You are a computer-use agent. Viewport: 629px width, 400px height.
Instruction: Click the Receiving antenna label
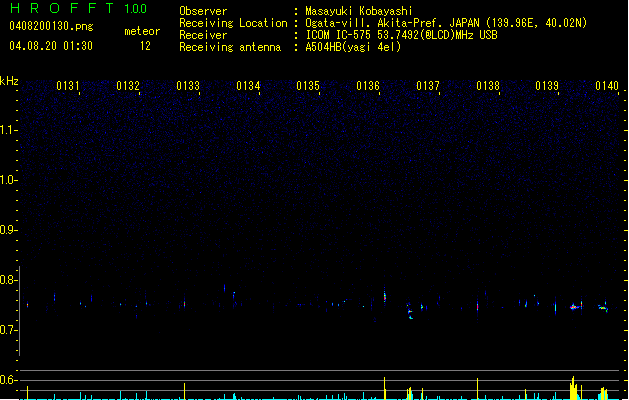[x=230, y=47]
